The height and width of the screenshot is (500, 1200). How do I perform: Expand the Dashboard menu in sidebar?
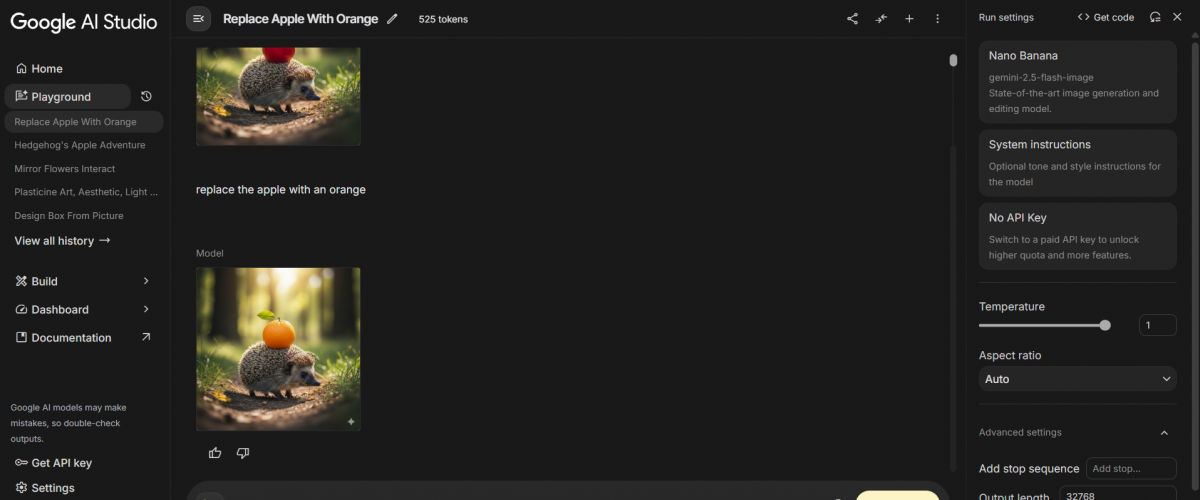pos(146,309)
